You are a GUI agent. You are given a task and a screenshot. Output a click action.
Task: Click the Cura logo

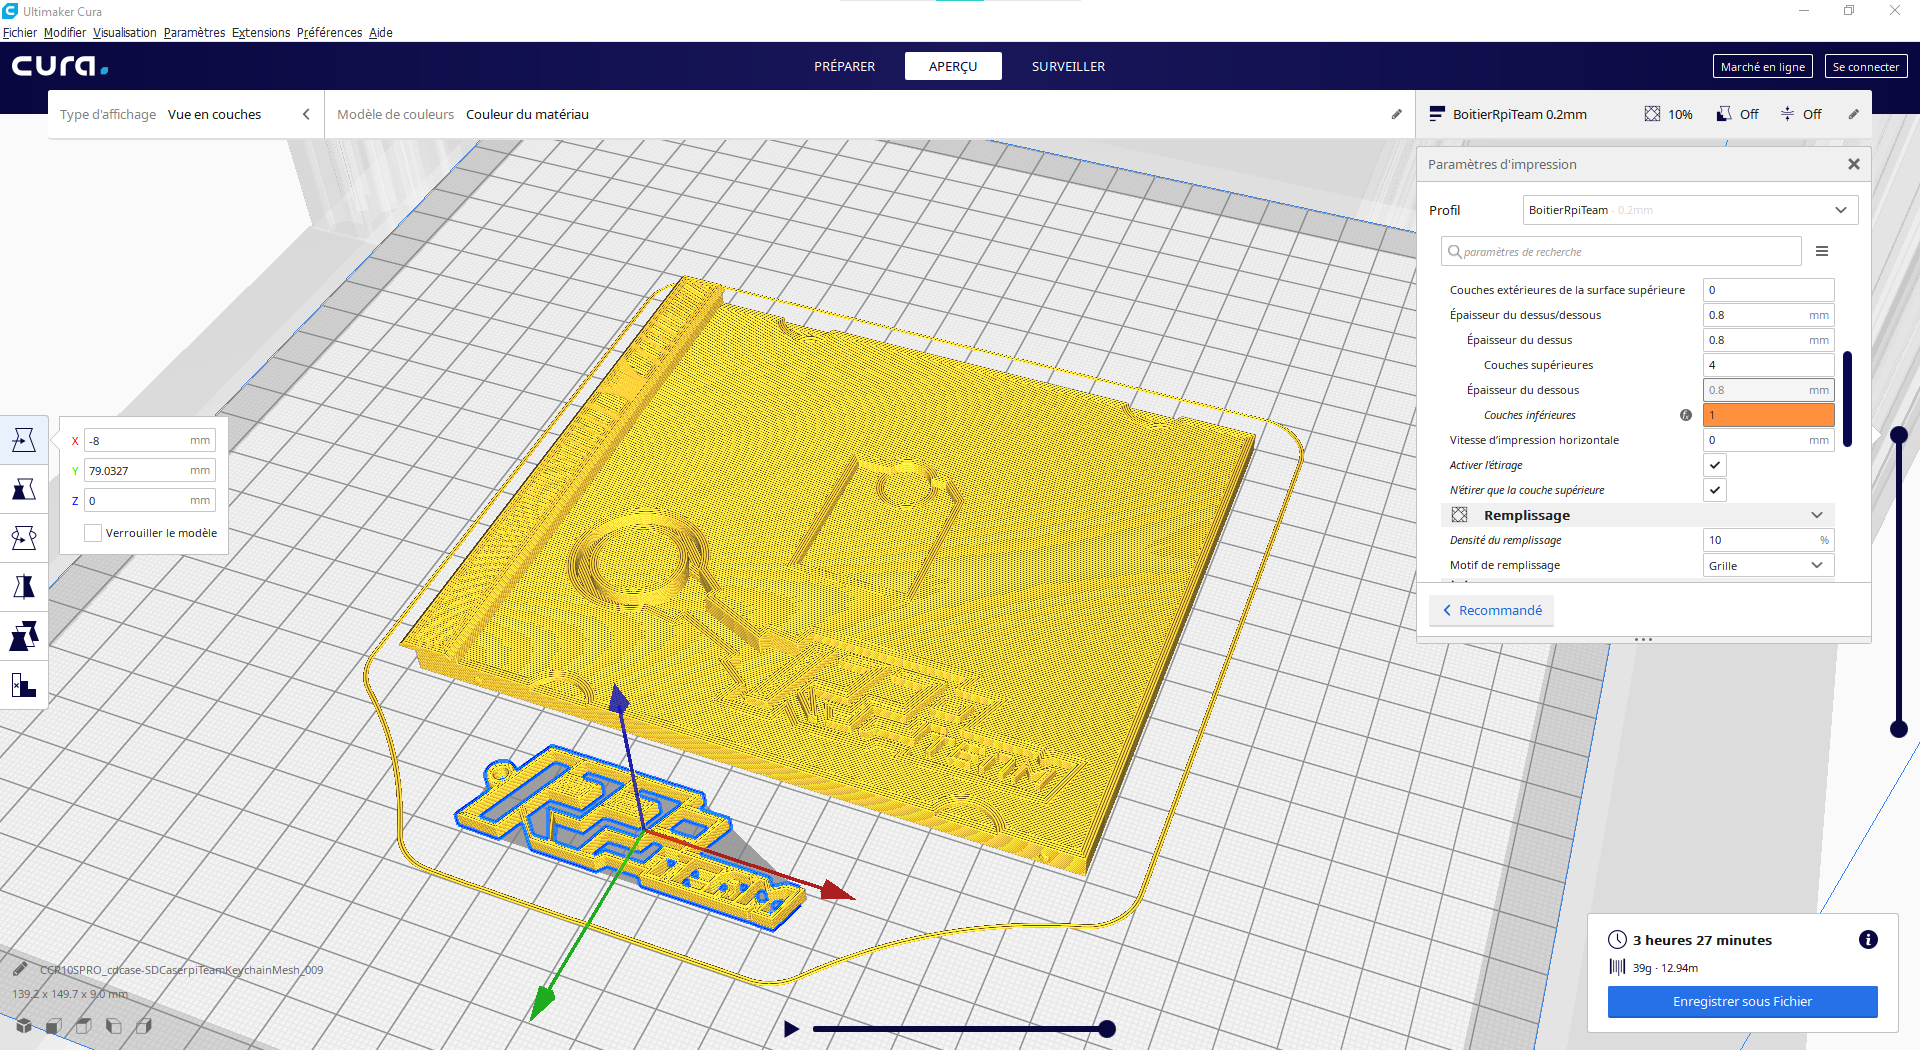click(x=60, y=66)
